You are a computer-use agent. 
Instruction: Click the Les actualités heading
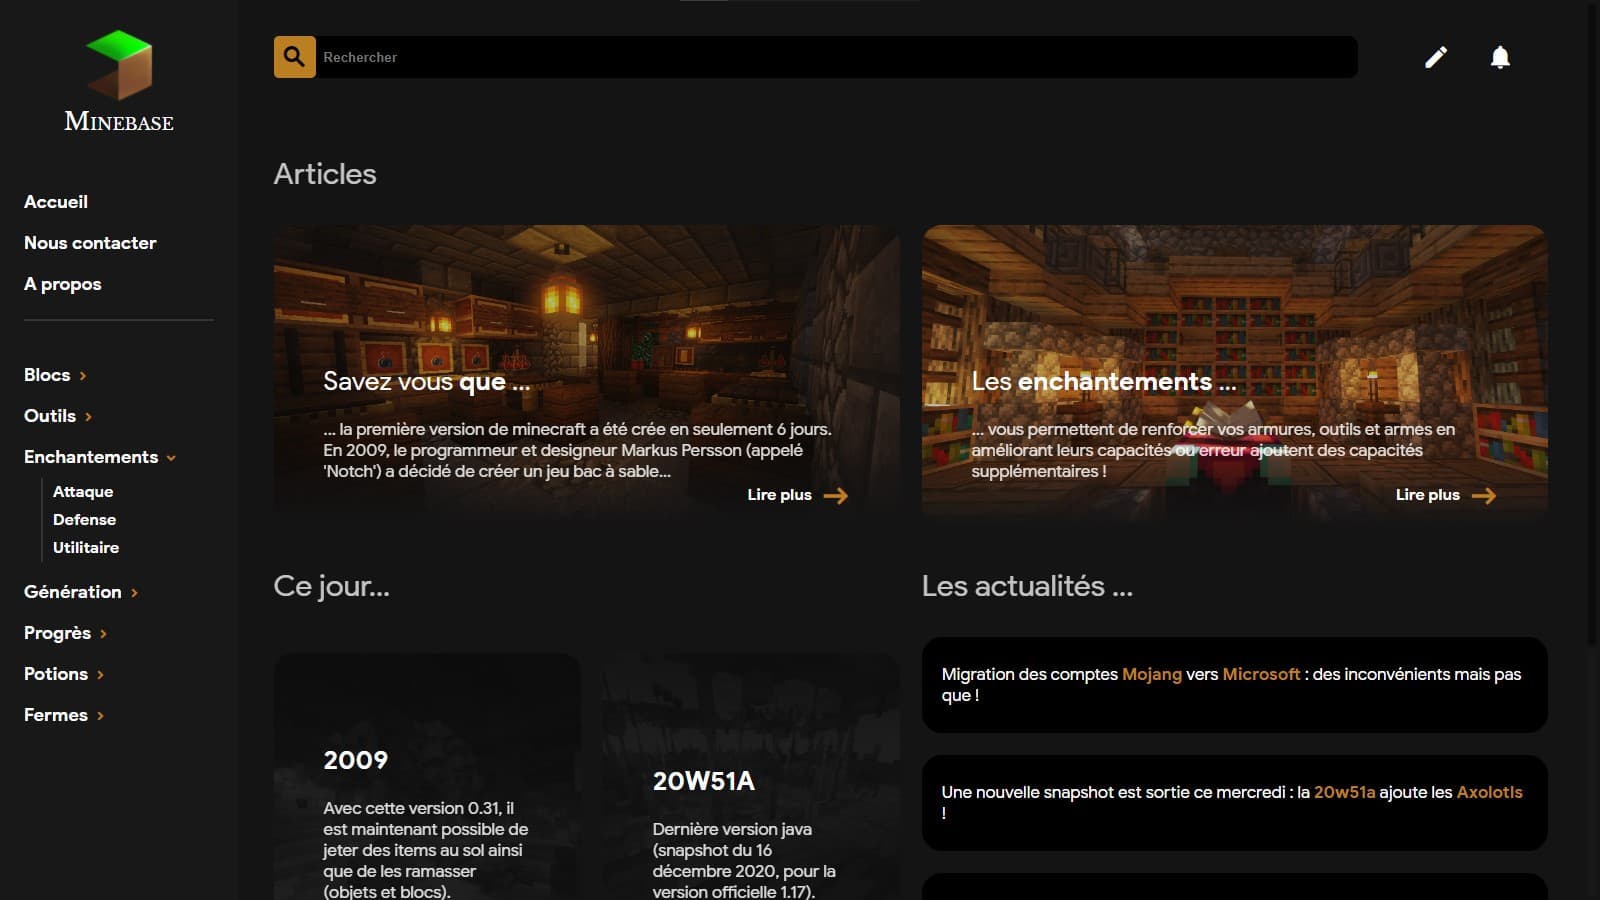pyautogui.click(x=1027, y=586)
